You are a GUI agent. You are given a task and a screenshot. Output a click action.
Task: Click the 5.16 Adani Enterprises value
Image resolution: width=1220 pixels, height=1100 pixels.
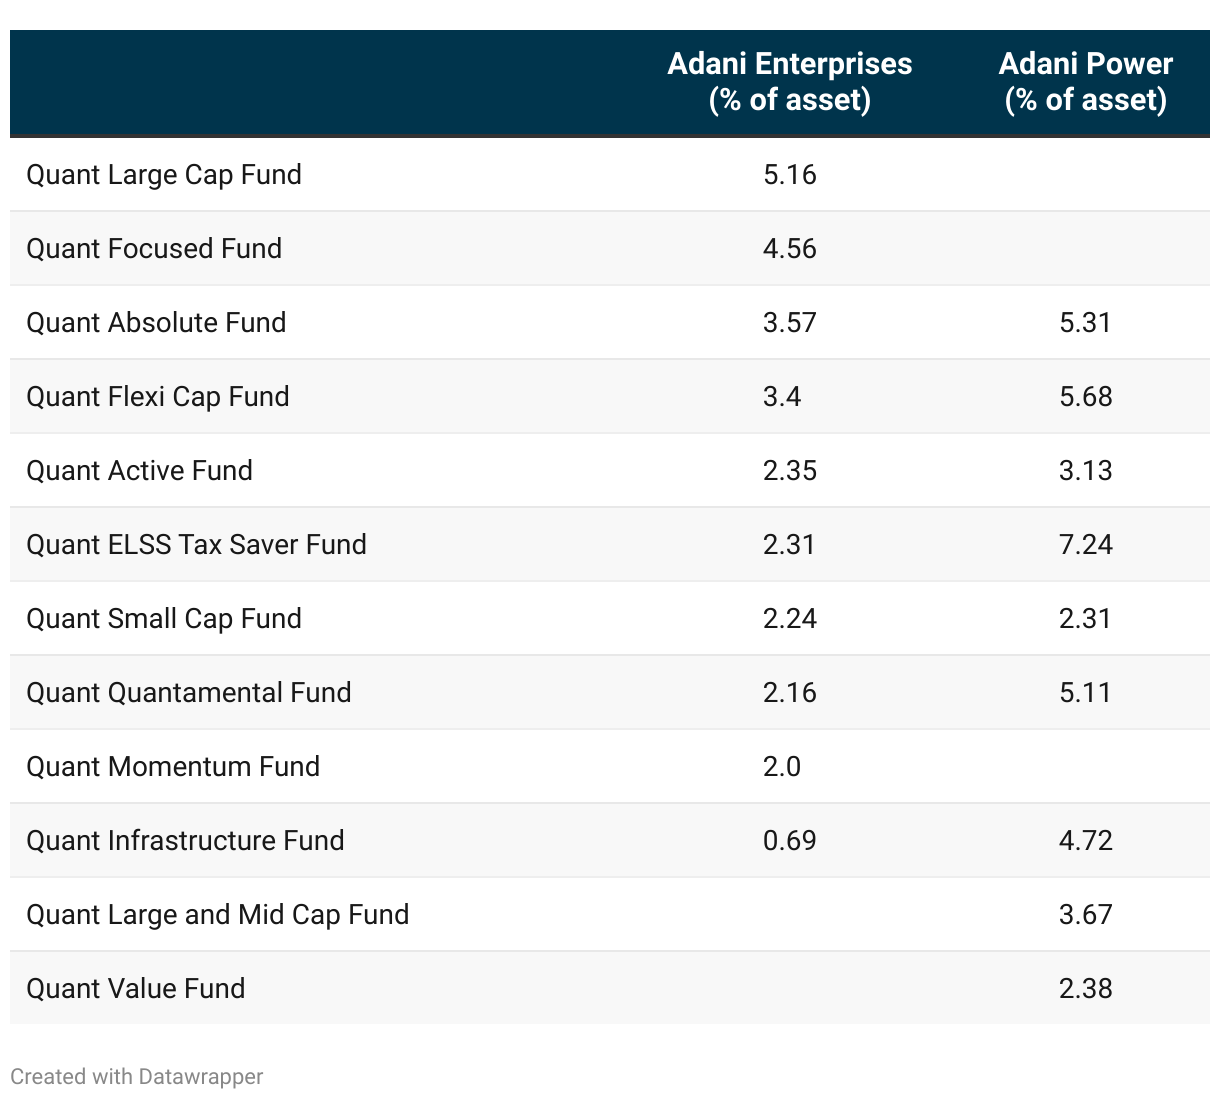[790, 175]
